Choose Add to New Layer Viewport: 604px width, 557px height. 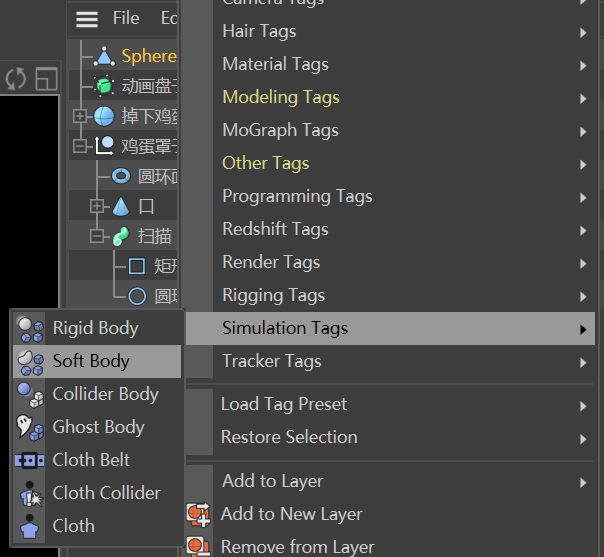390,515
